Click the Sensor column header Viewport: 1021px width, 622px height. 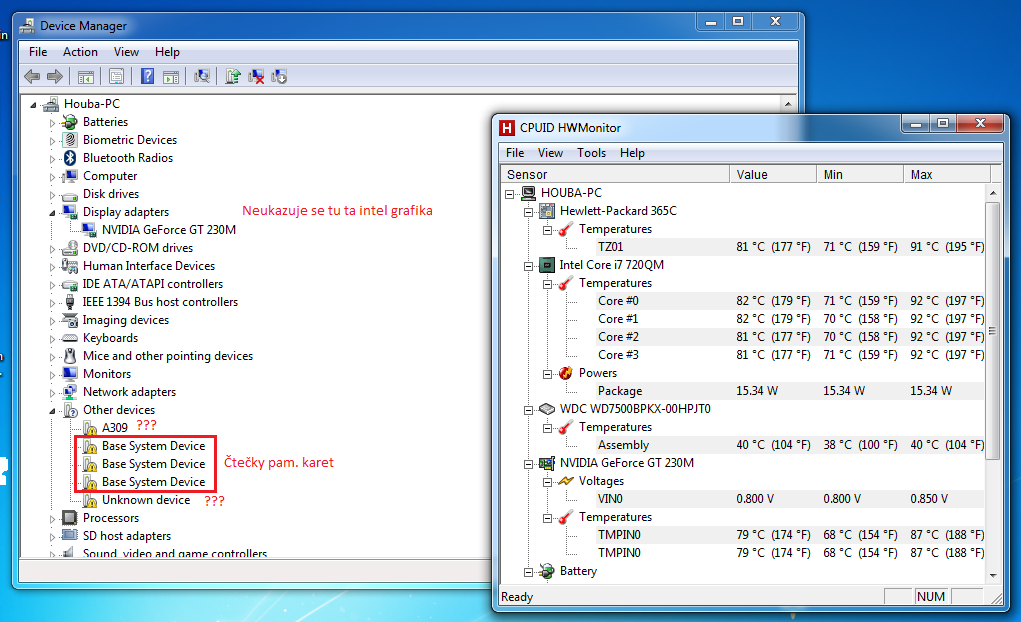point(615,175)
